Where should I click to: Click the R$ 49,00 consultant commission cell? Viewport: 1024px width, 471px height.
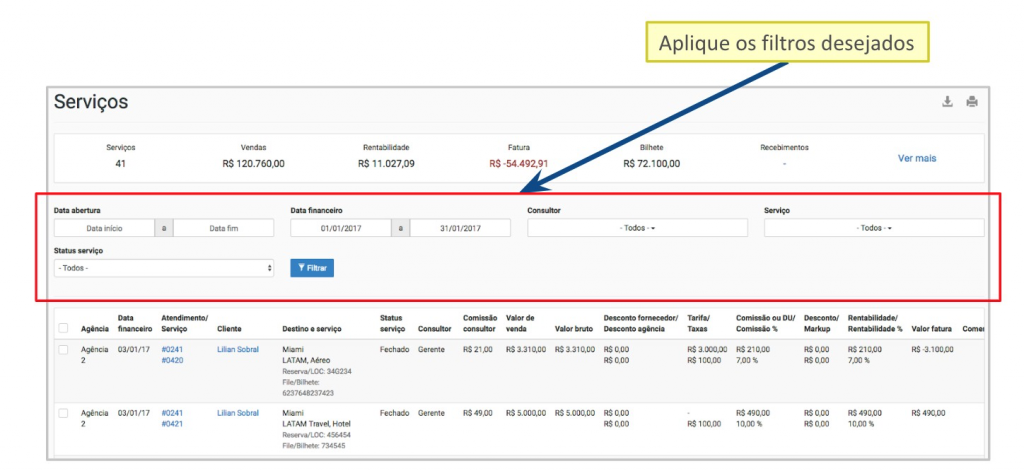pyautogui.click(x=478, y=413)
